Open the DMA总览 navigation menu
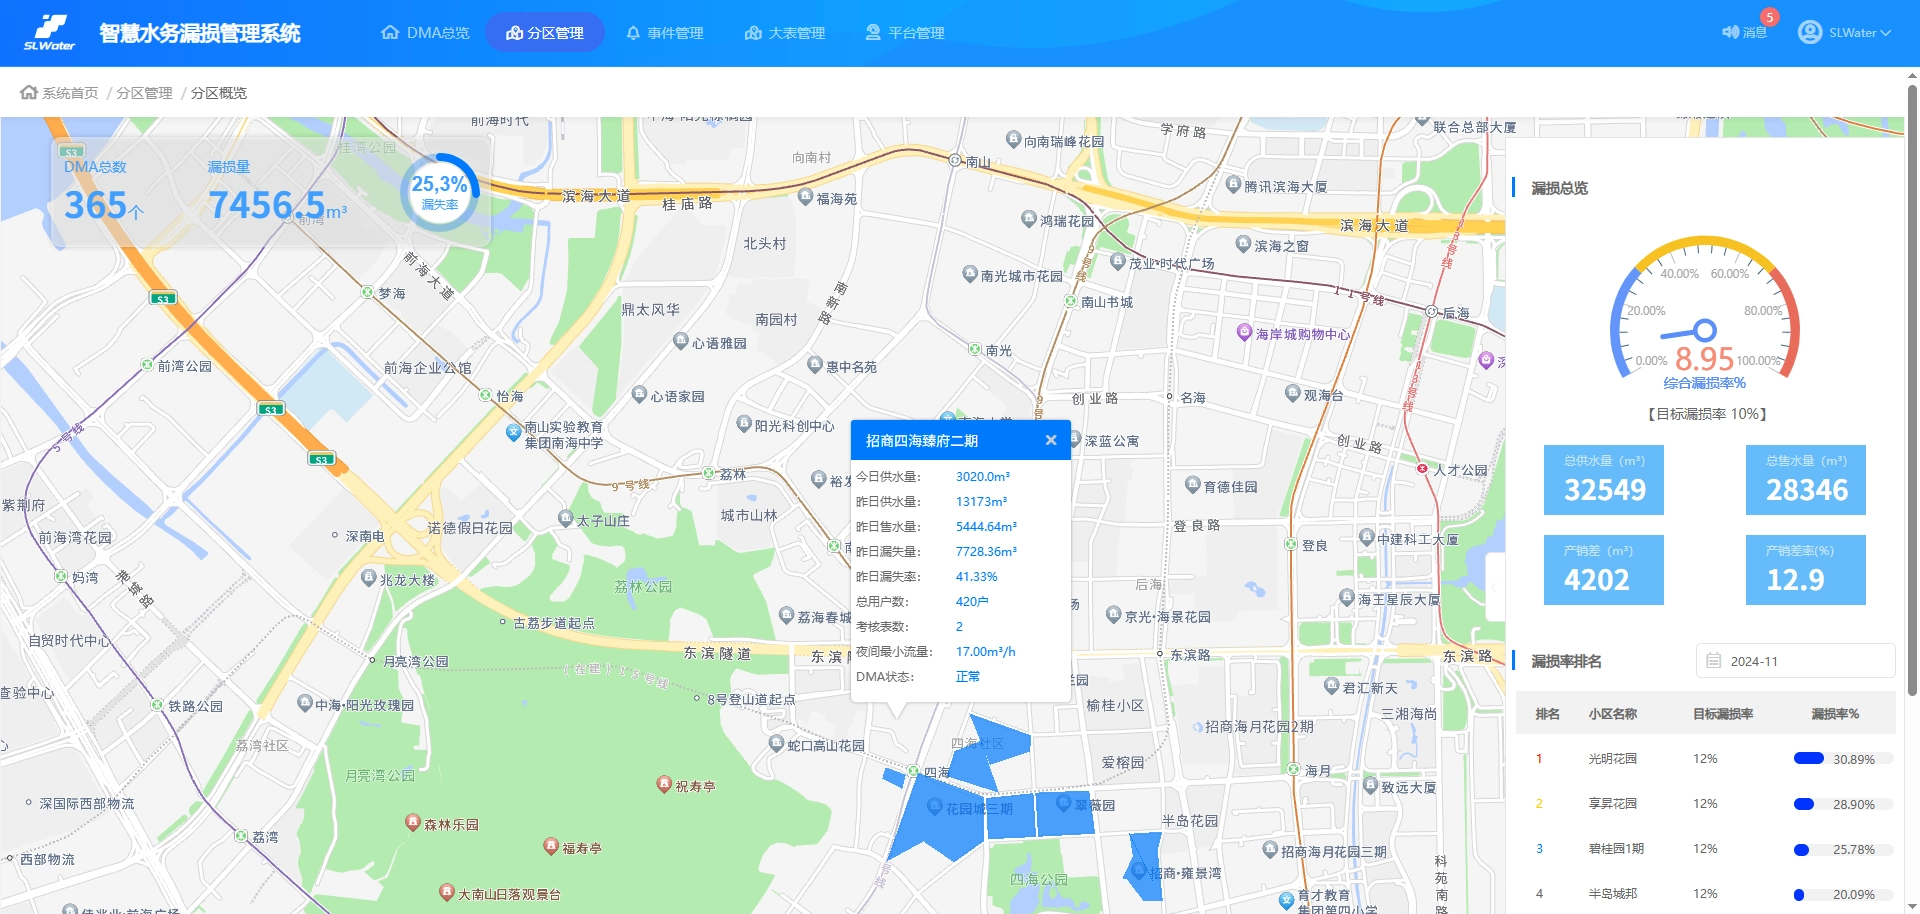This screenshot has height=914, width=1920. [x=425, y=33]
